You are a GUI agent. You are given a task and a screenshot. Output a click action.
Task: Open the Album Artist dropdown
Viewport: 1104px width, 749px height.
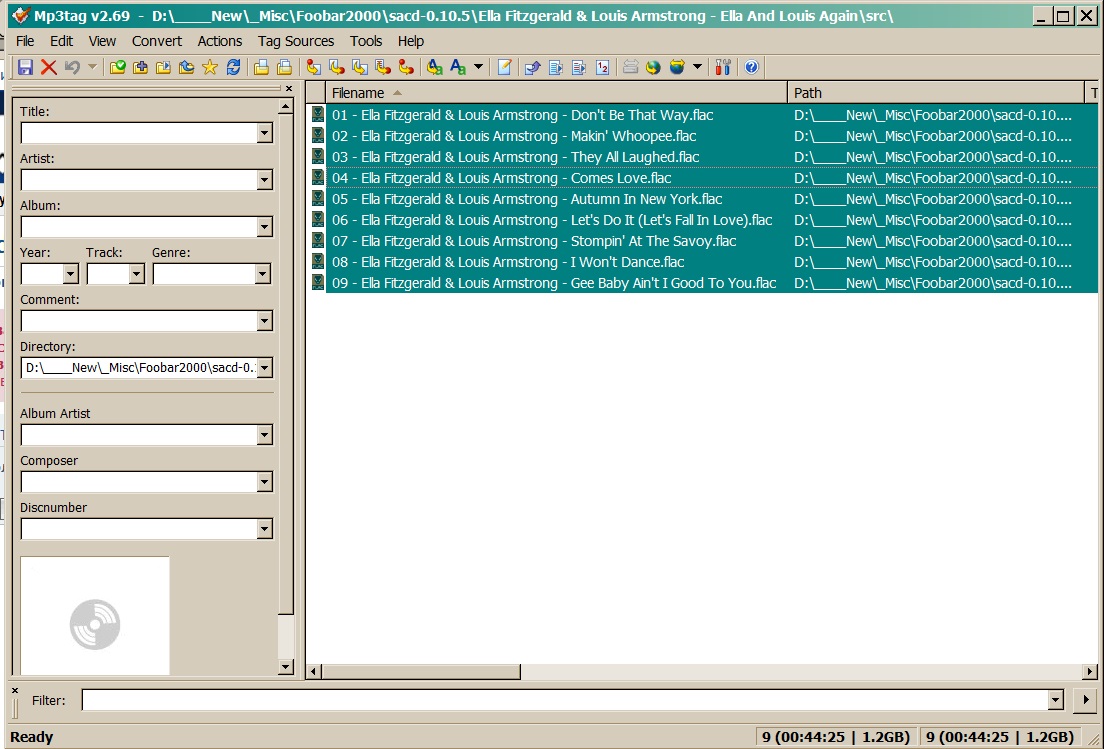(264, 436)
